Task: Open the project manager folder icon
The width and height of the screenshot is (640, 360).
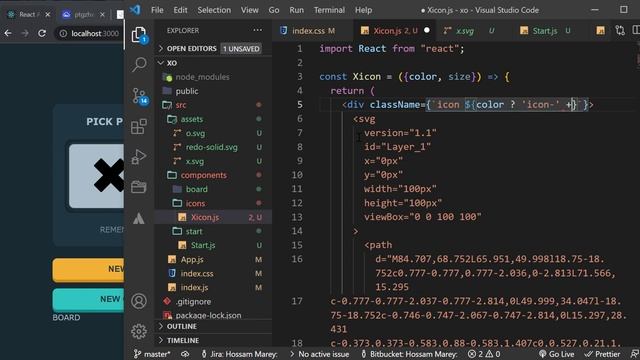Action: [139, 187]
